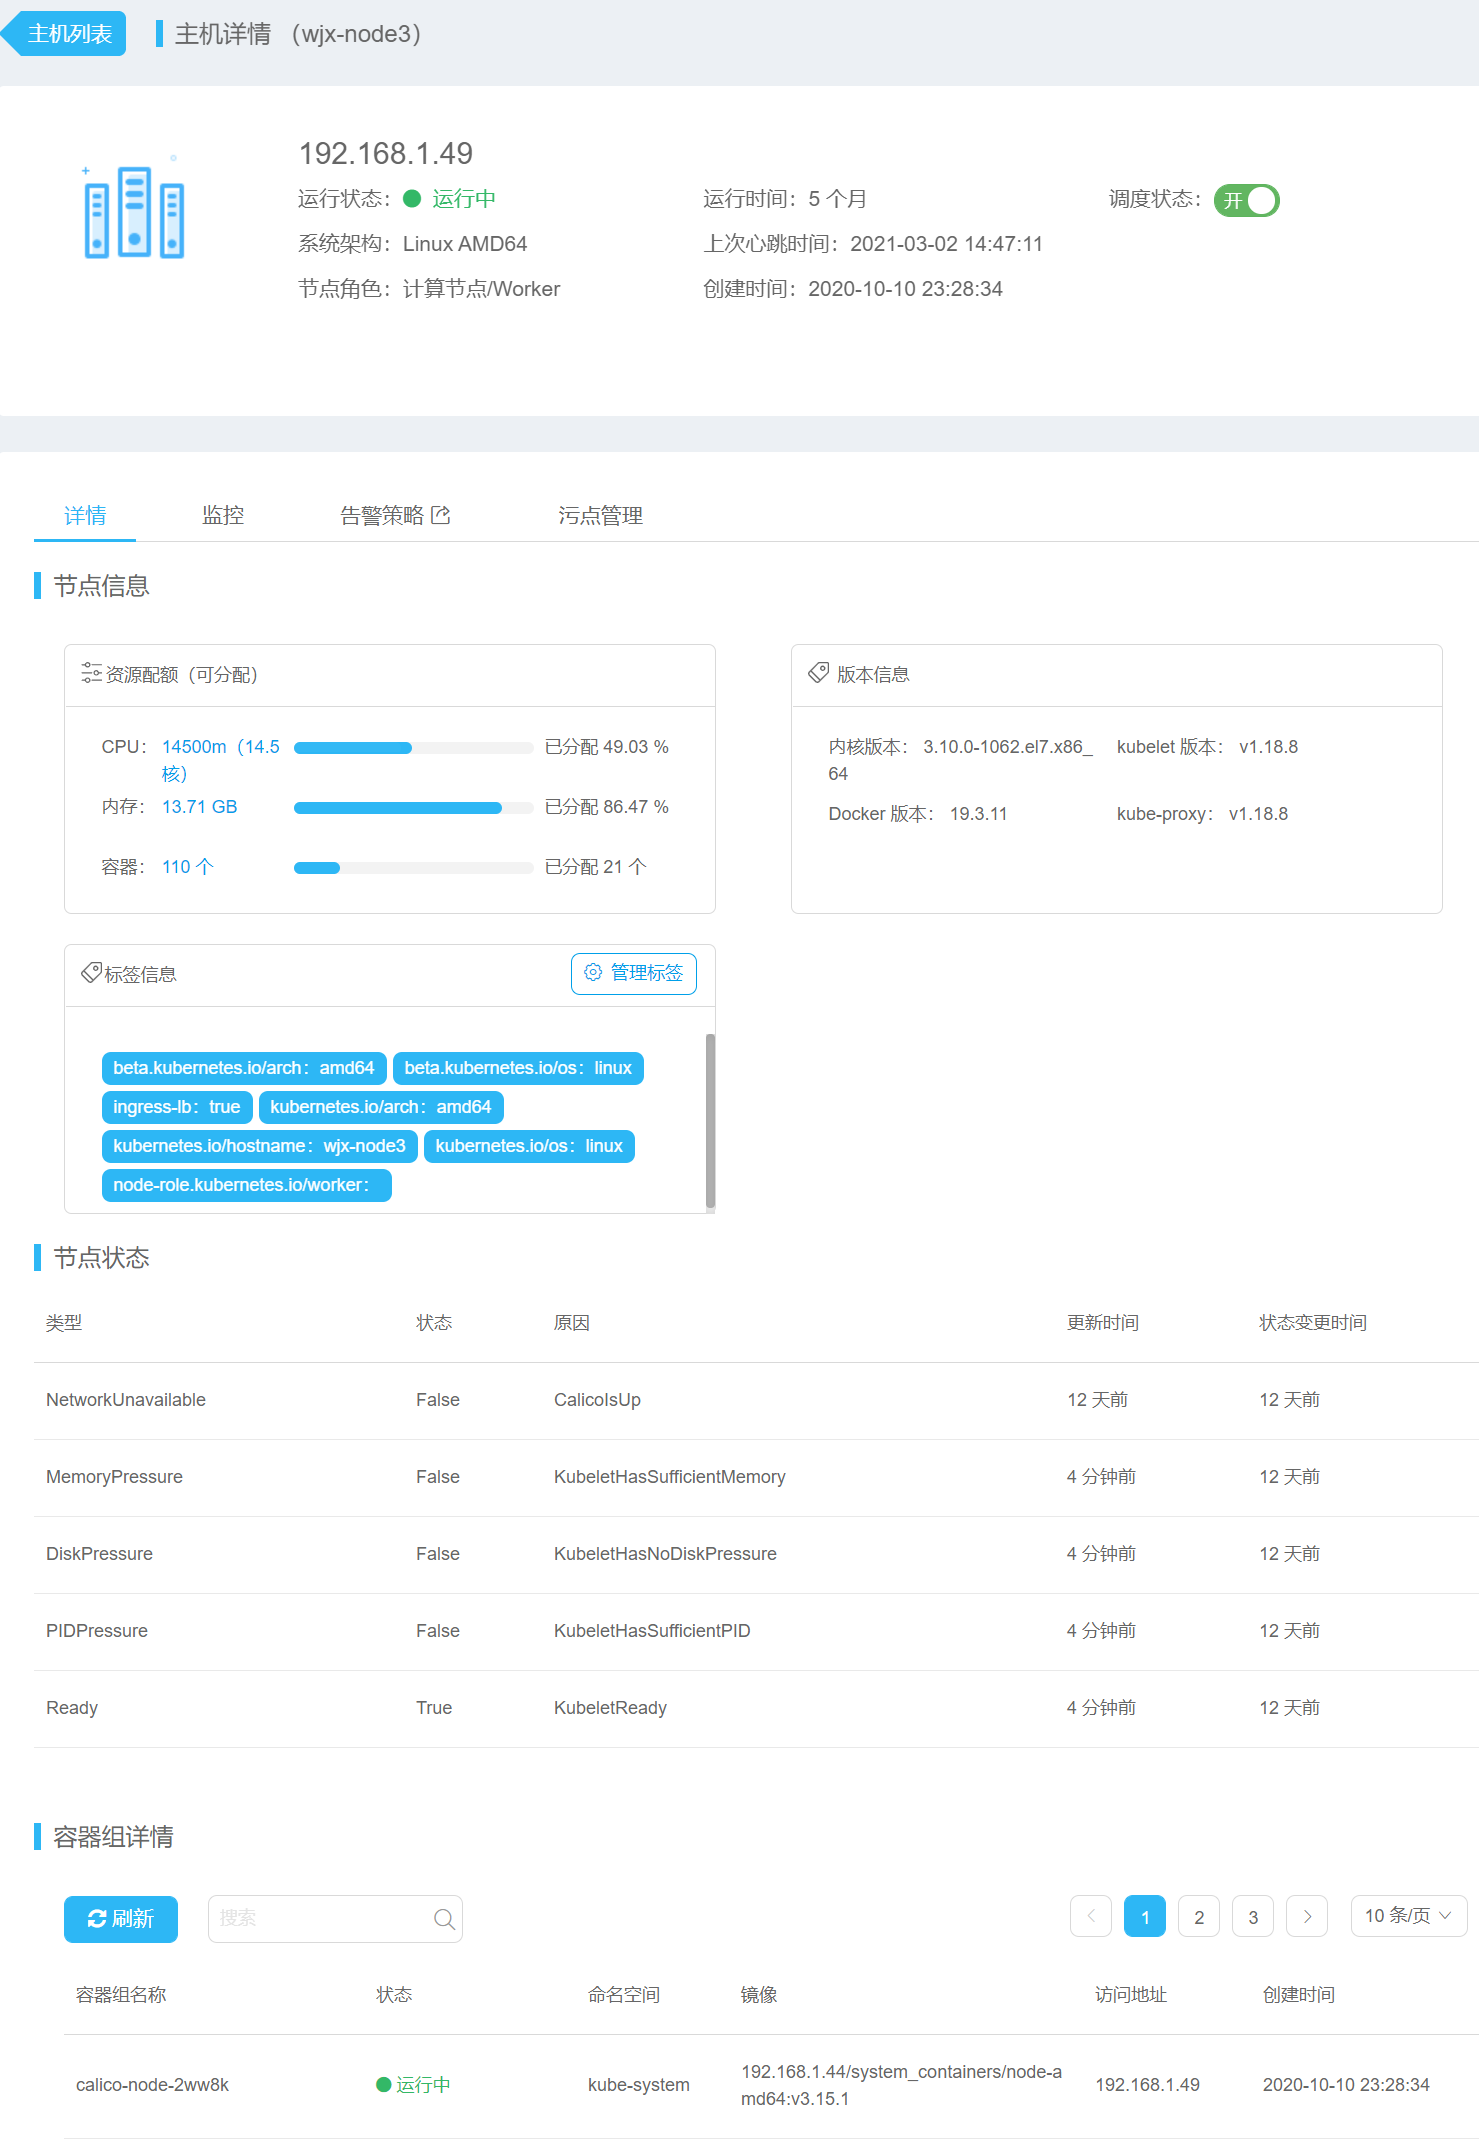Click the sliders icon beside 资源配额
The height and width of the screenshot is (2147, 1479).
coord(91,673)
